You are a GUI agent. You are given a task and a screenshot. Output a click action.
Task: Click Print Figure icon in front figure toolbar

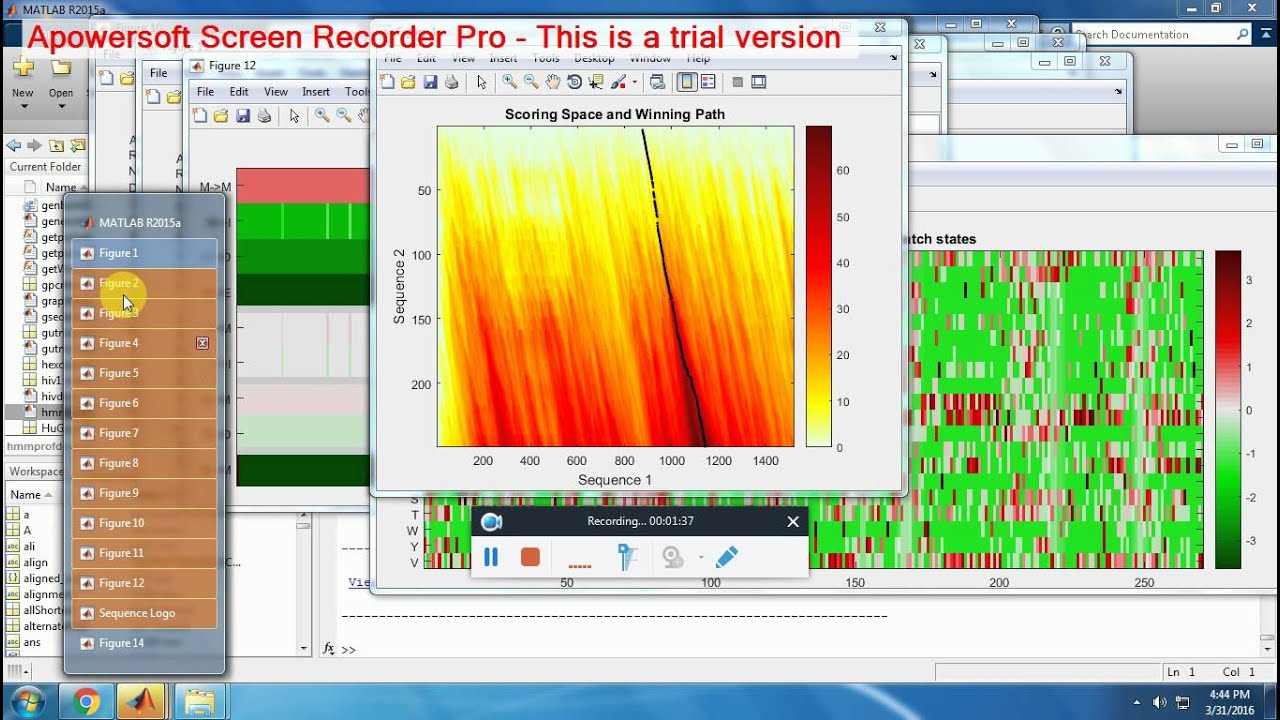451,82
